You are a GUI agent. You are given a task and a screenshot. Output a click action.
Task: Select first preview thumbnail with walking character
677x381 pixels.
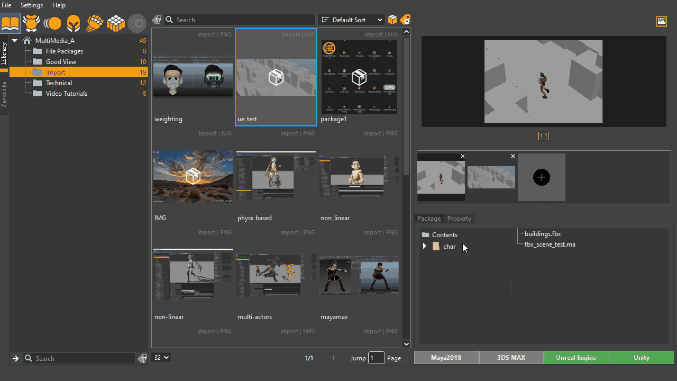(441, 177)
